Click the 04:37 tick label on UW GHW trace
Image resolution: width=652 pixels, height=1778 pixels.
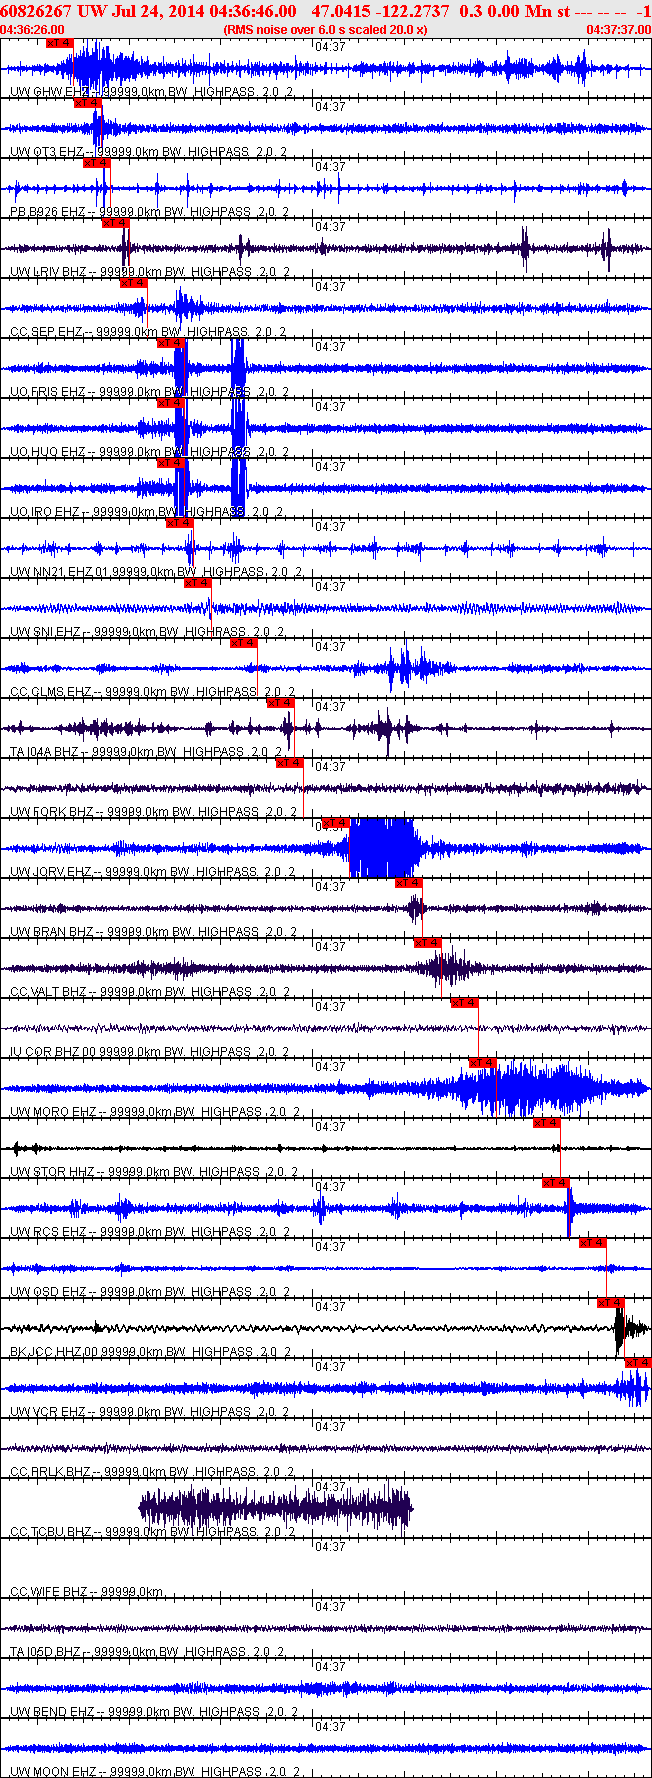coord(330,47)
